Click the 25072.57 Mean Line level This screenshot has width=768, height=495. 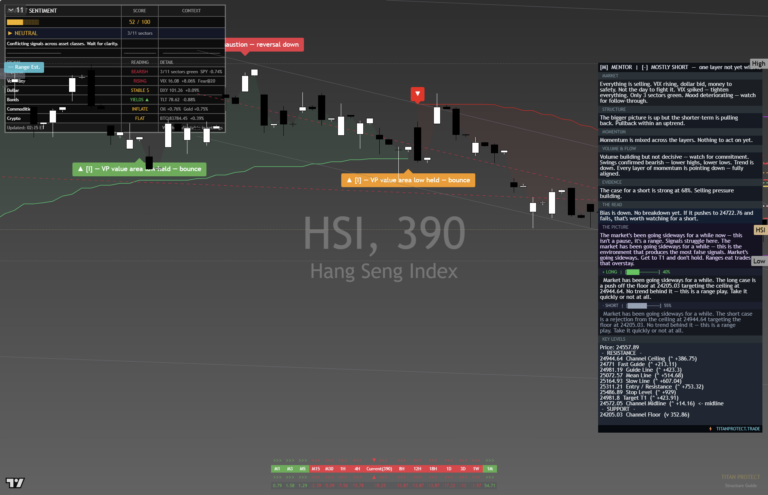click(641, 376)
